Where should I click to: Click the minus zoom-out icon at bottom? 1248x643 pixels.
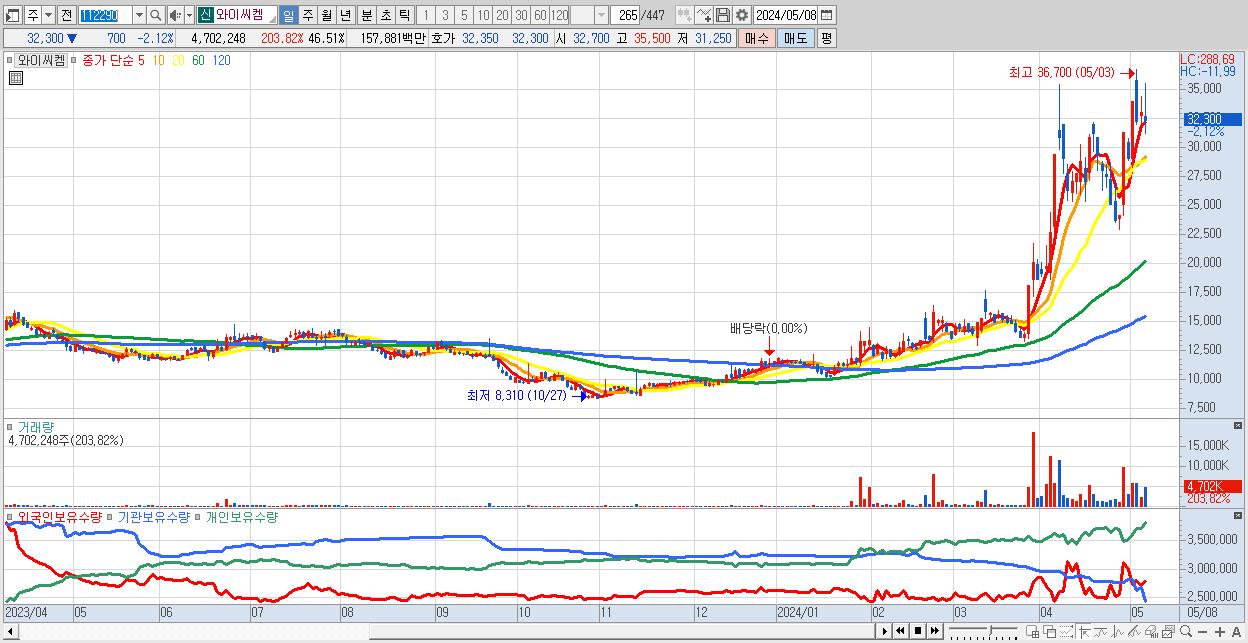[1202, 632]
